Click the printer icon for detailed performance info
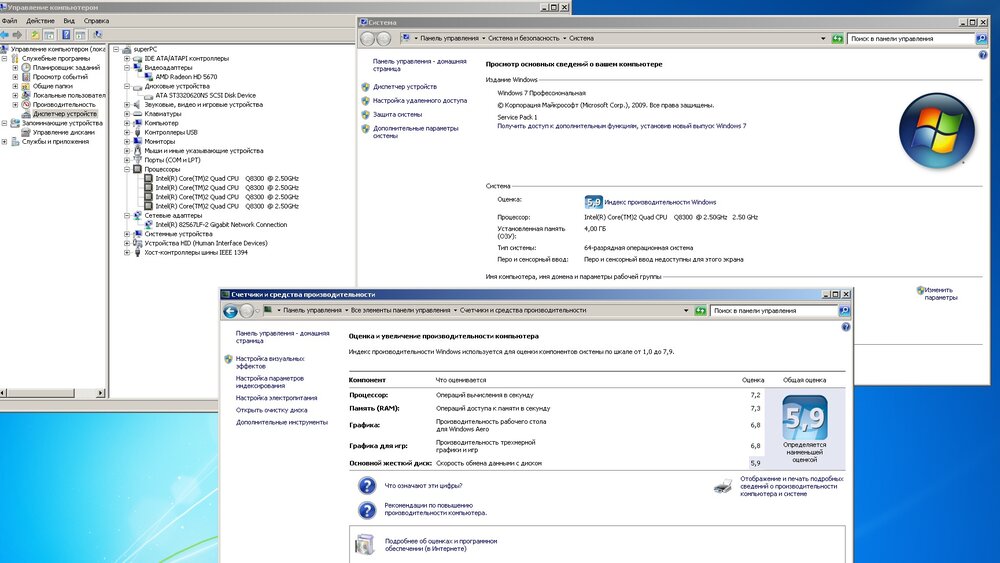This screenshot has width=1000, height=563. click(722, 487)
